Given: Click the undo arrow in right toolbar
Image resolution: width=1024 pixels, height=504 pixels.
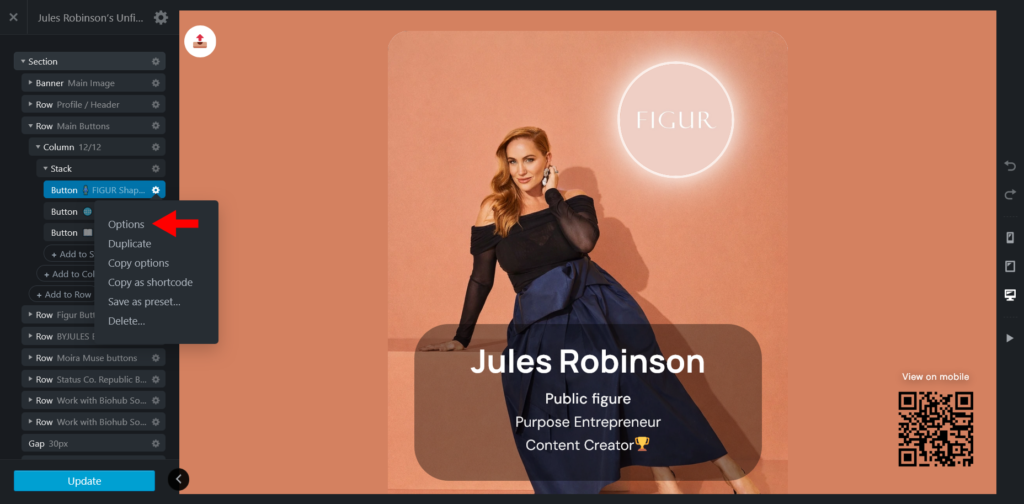Looking at the screenshot, I should [1010, 166].
